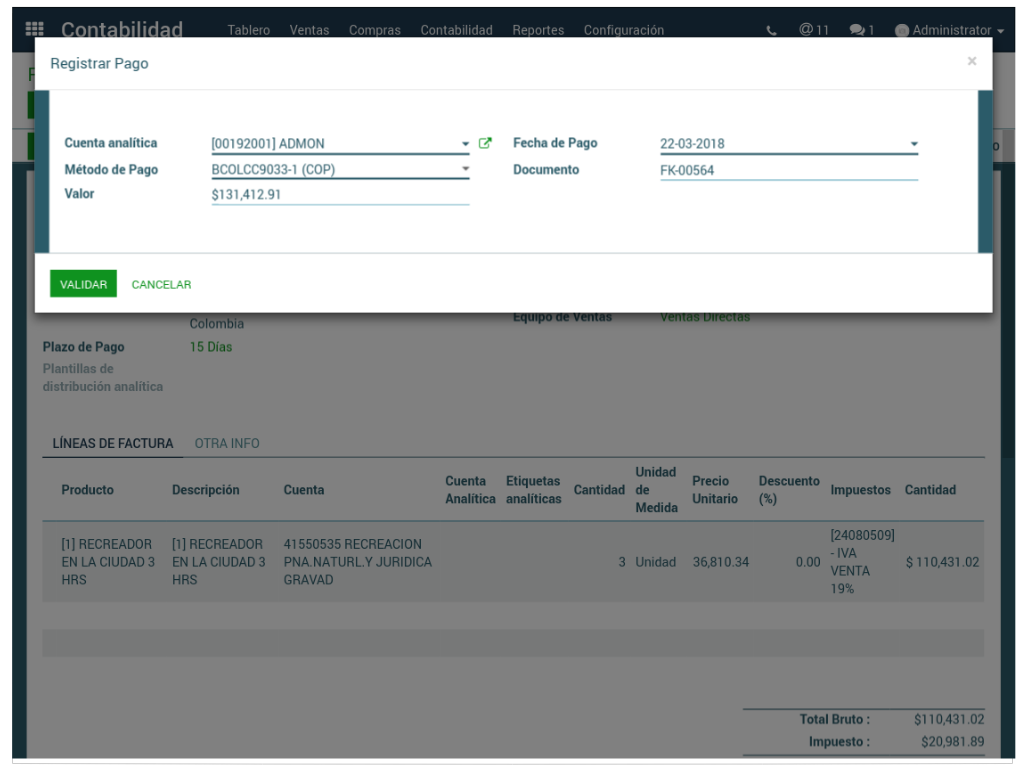The image size is (1023, 767).
Task: Click the Administrator user avatar
Action: 902,31
